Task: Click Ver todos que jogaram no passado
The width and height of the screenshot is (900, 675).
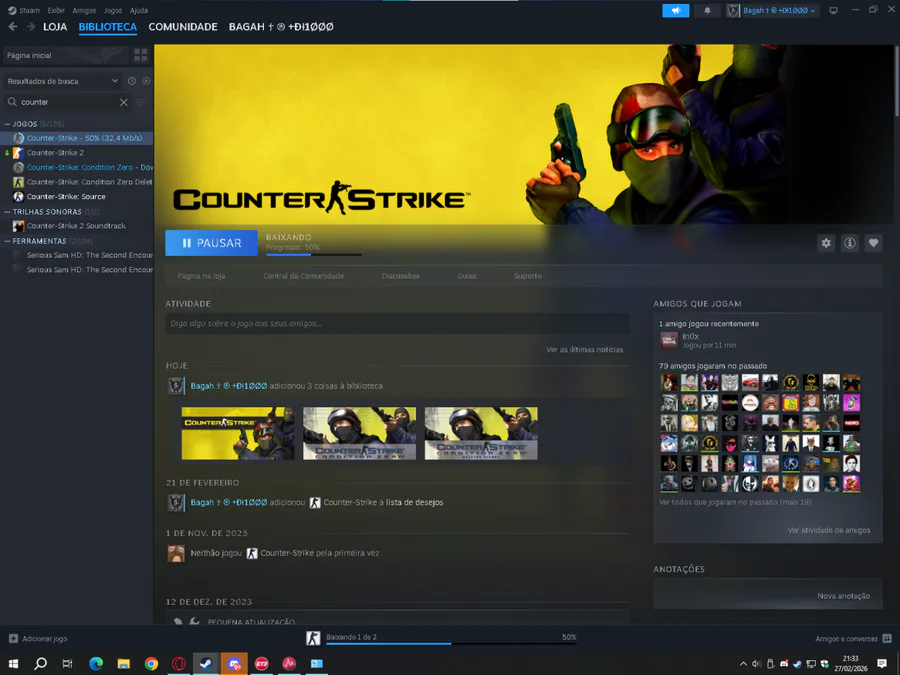Action: pos(735,502)
